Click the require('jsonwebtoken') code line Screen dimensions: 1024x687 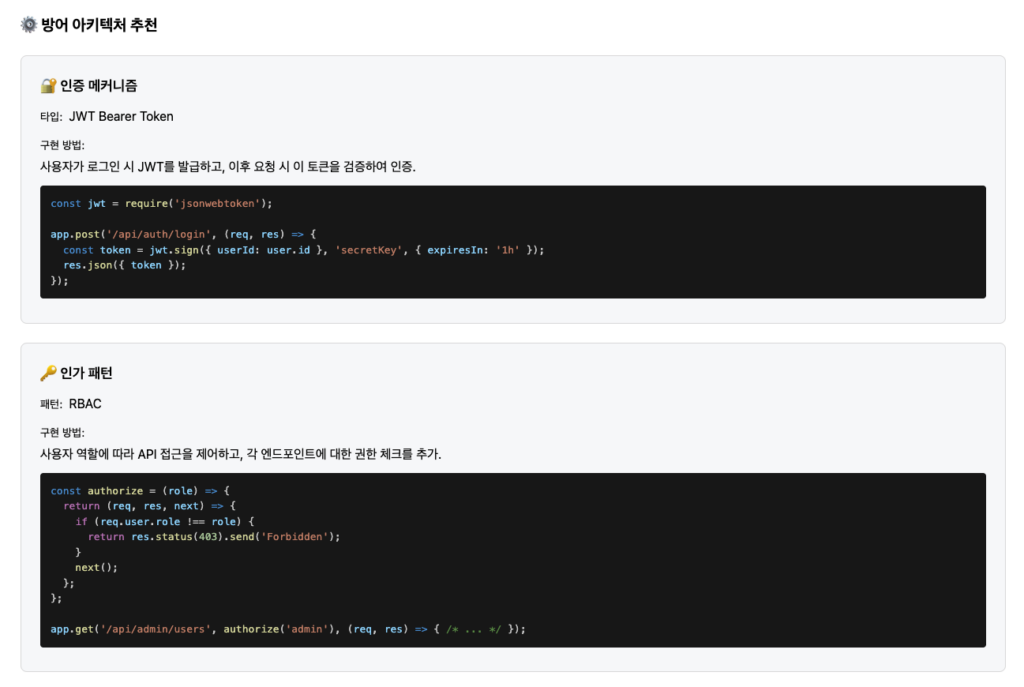pyautogui.click(x=161, y=203)
